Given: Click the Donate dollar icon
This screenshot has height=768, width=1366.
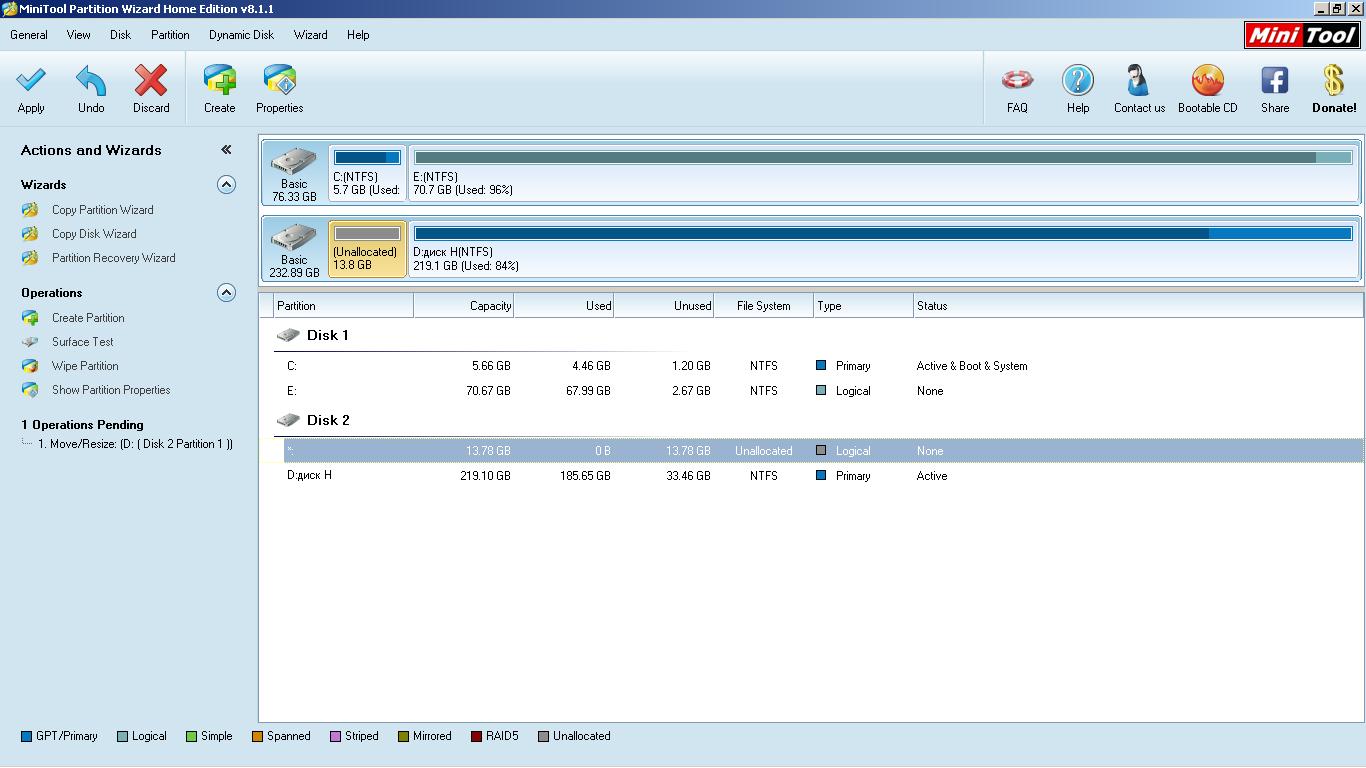Looking at the screenshot, I should pos(1333,80).
